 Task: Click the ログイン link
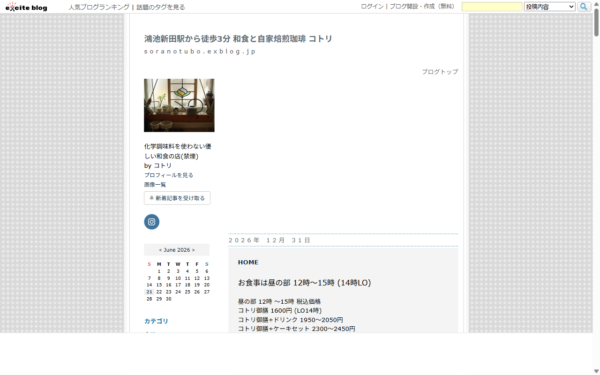(372, 7)
